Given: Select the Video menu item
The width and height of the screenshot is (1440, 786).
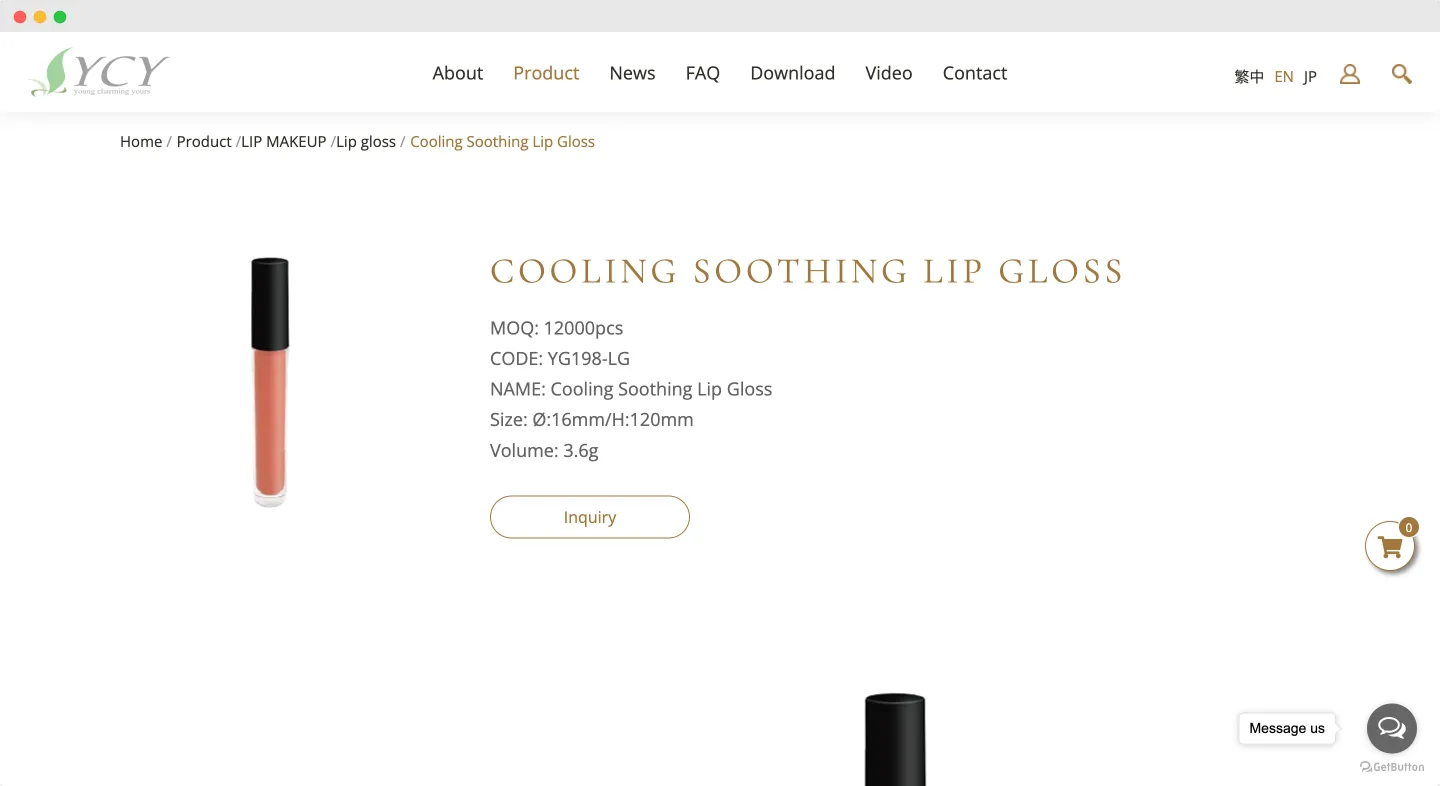Looking at the screenshot, I should [889, 73].
